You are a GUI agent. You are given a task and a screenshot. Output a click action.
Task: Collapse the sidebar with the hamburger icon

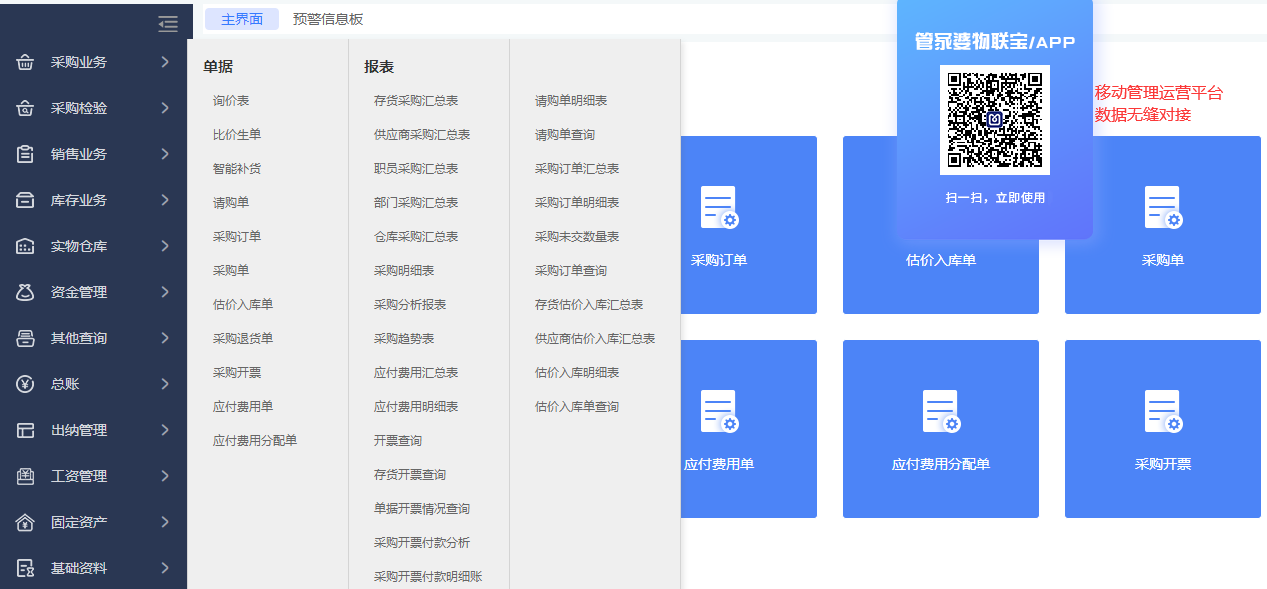(168, 24)
